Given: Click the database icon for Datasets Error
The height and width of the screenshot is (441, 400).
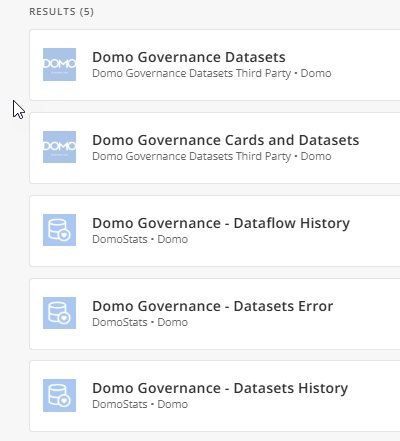Looking at the screenshot, I should pos(59,313).
